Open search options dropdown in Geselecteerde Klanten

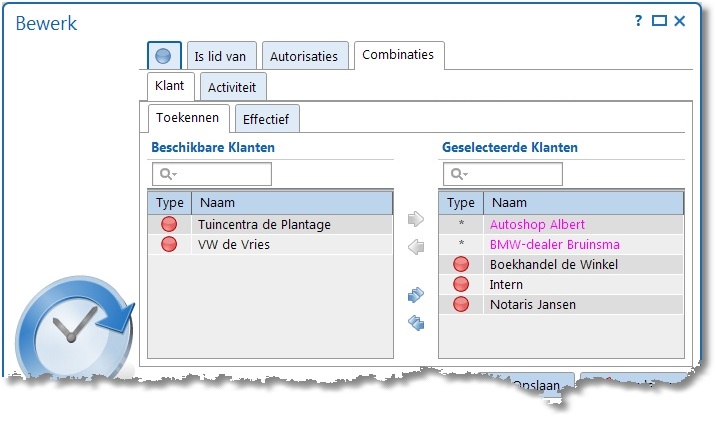click(459, 174)
